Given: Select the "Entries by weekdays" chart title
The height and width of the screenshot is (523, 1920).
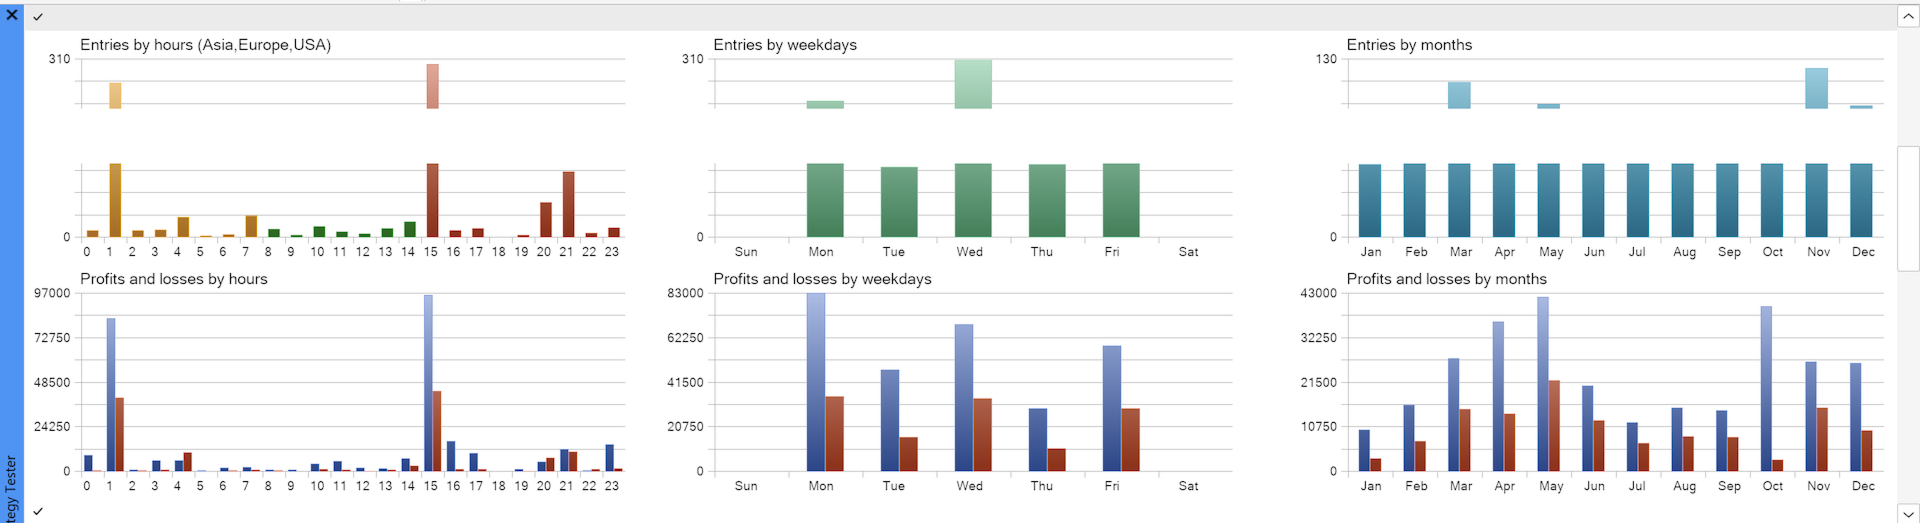Looking at the screenshot, I should [x=785, y=45].
